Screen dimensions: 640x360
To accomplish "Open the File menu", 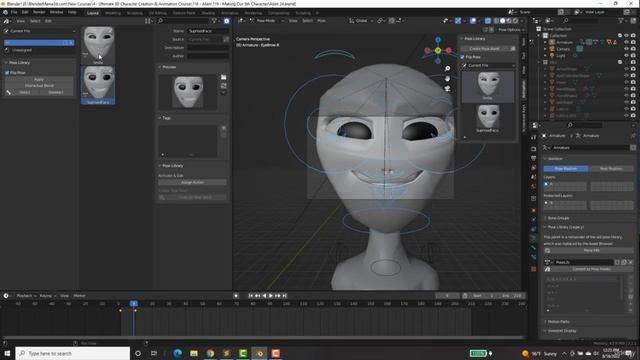I will click(x=14, y=12).
